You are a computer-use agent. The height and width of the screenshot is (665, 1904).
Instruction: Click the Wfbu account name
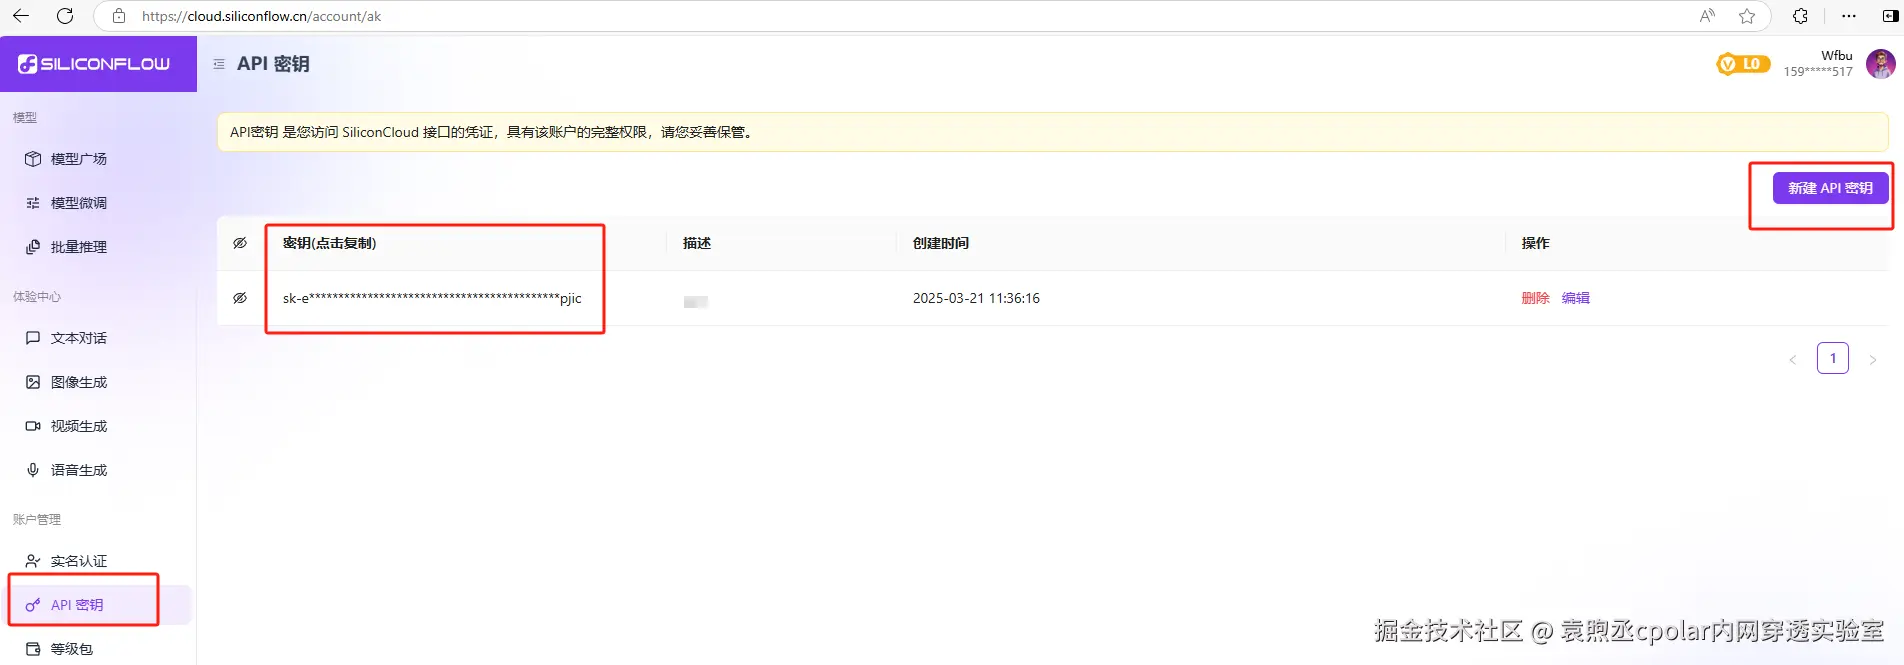(1837, 56)
